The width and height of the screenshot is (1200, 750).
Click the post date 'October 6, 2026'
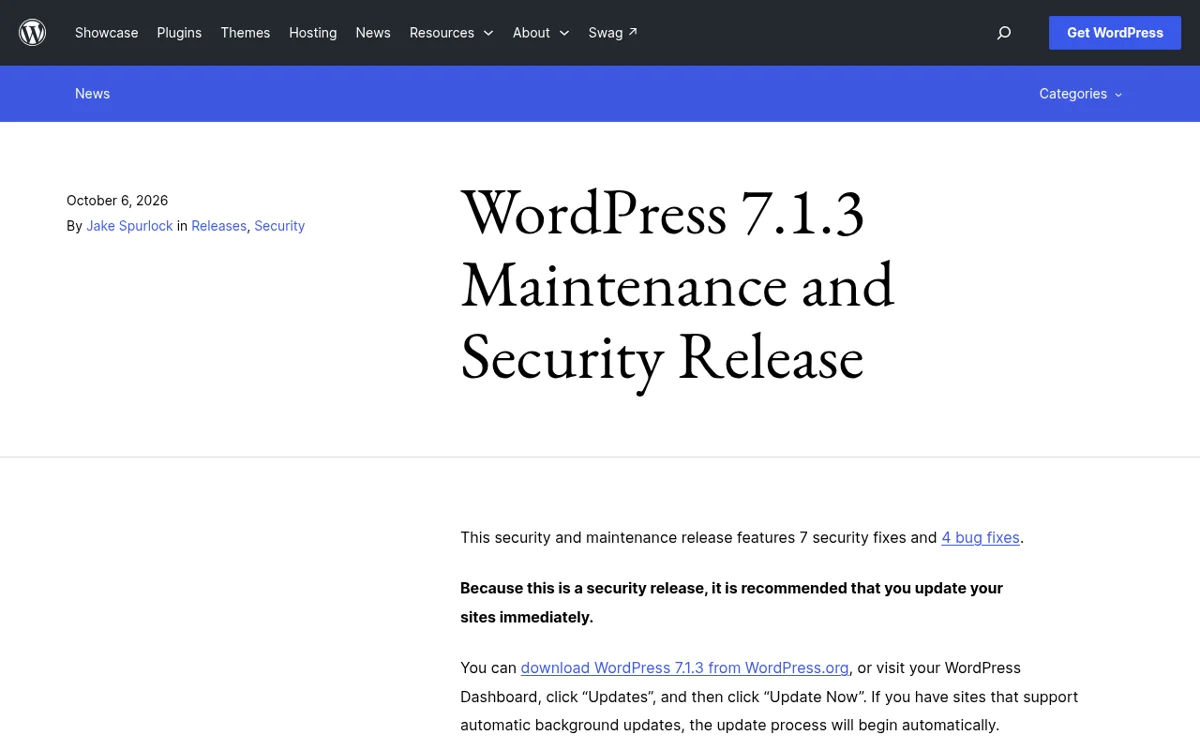point(117,201)
